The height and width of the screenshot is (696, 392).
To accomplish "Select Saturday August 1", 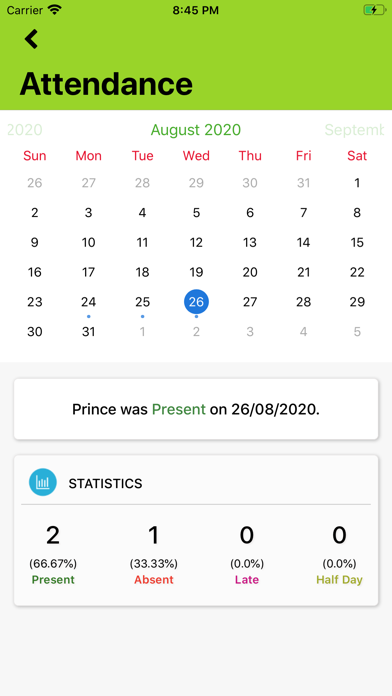I will (357, 183).
